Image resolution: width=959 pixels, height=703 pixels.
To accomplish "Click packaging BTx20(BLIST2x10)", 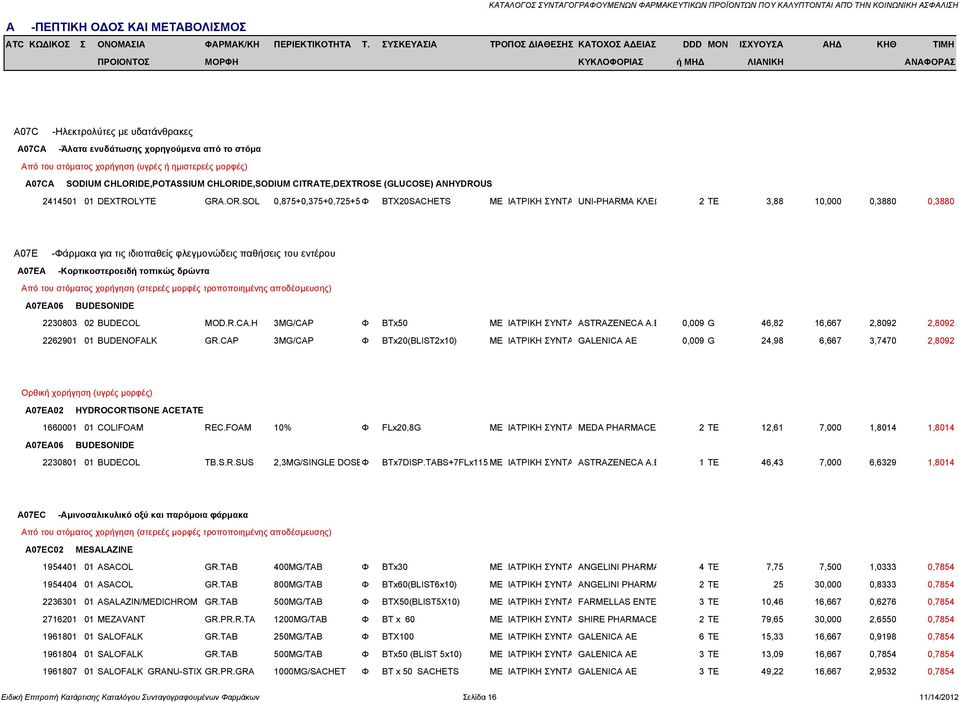I will (419, 340).
